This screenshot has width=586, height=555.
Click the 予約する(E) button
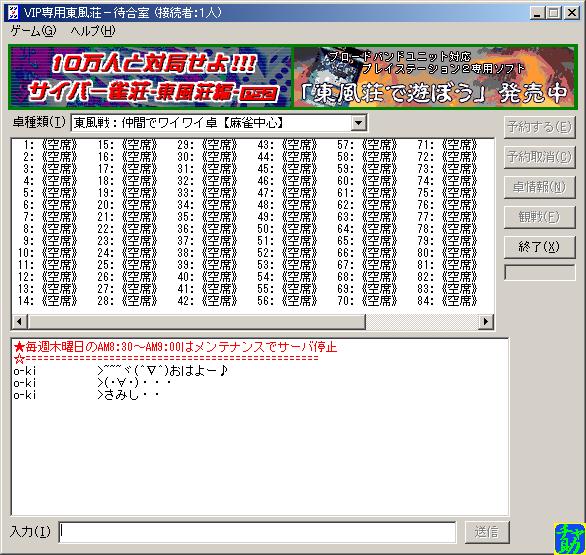click(539, 127)
